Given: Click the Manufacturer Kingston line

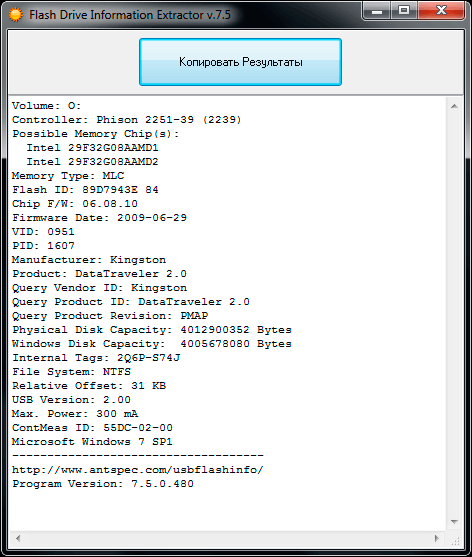Looking at the screenshot, I should [89, 260].
